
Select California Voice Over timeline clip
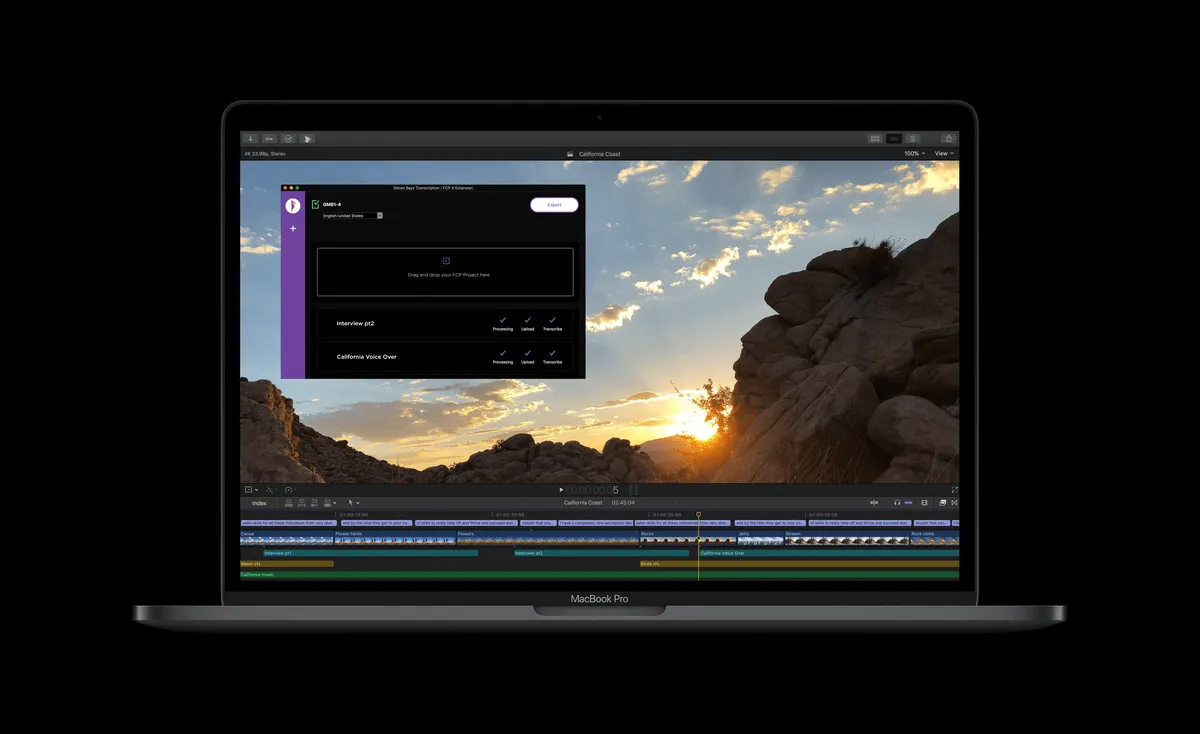[x=829, y=553]
